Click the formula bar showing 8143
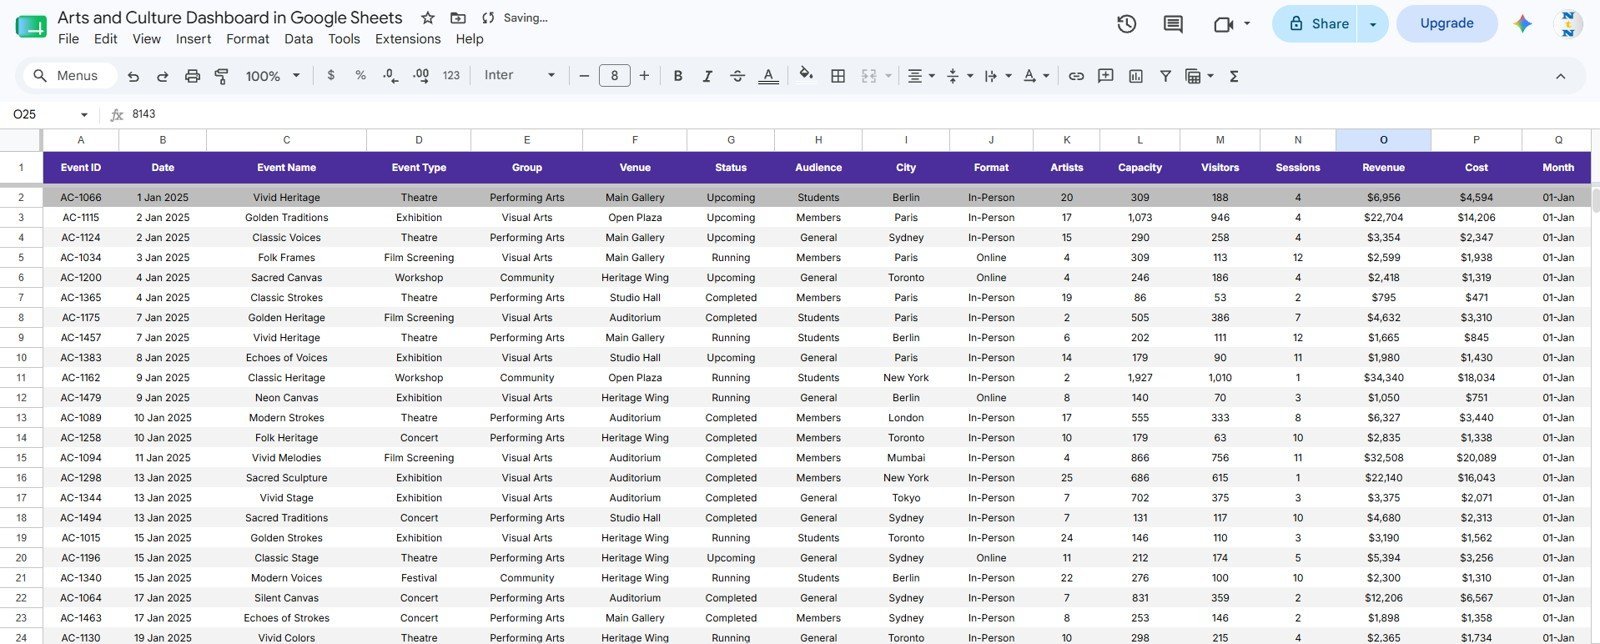 point(860,115)
